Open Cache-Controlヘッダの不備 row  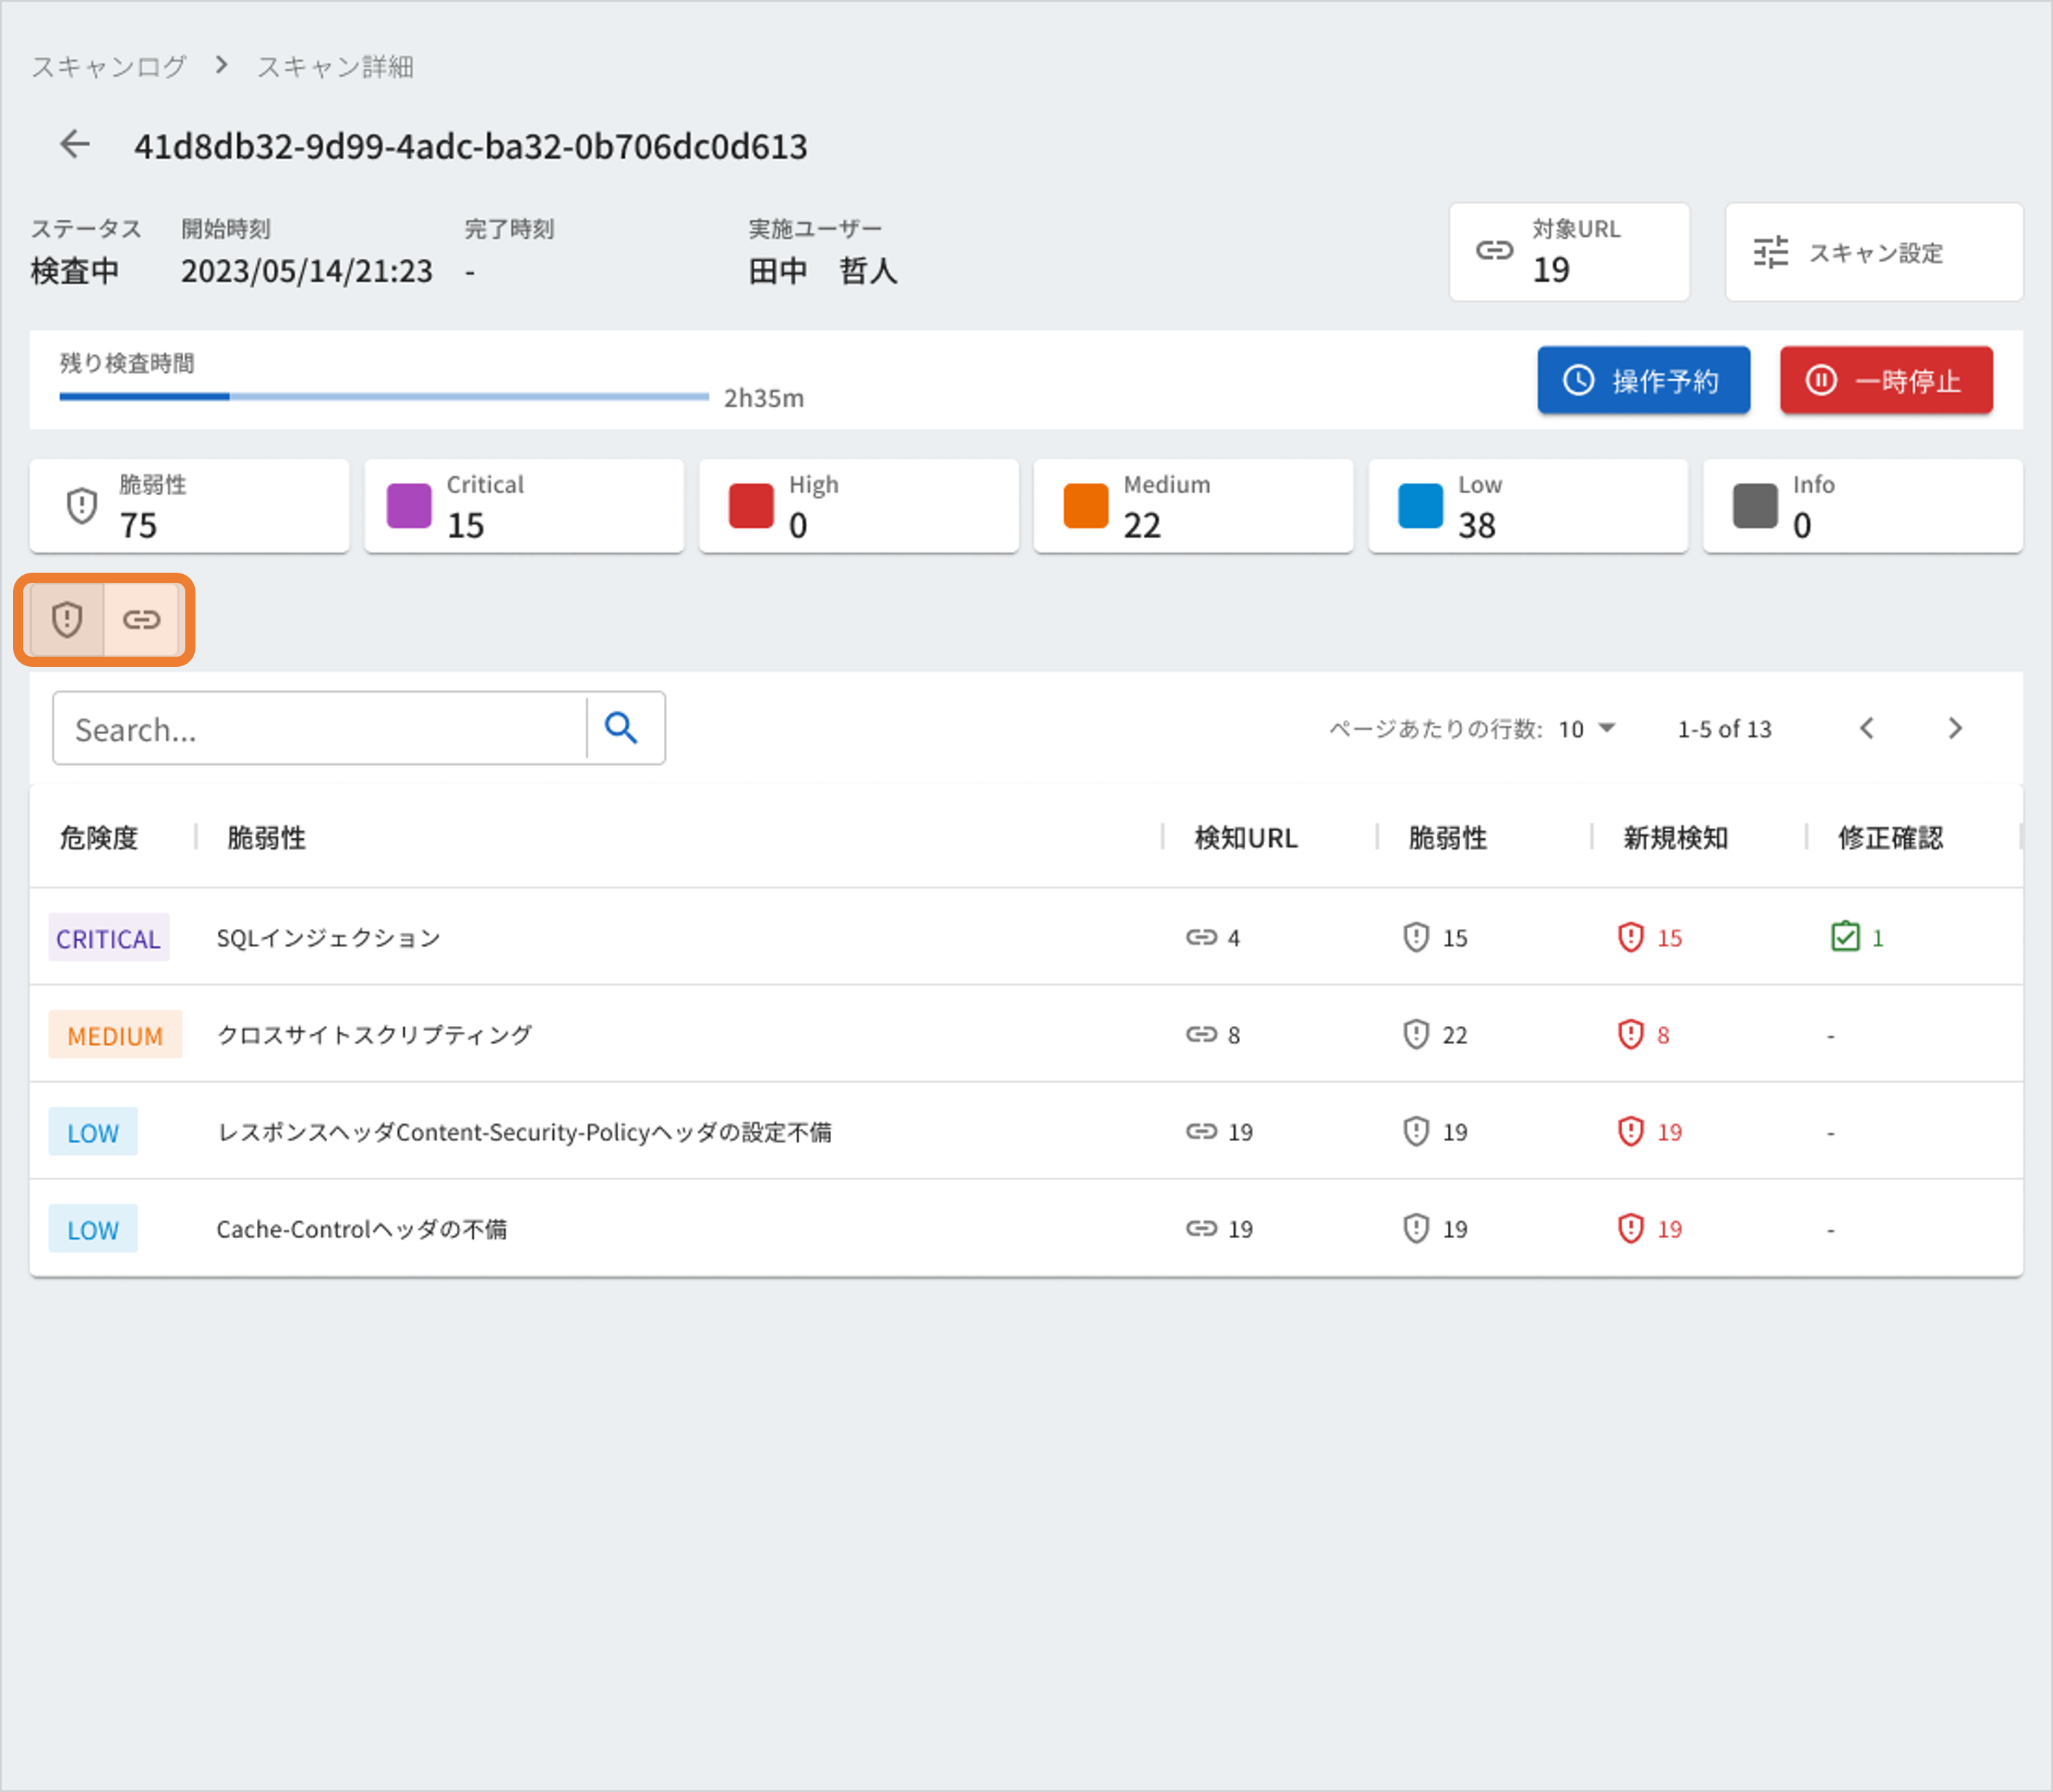pos(1026,1228)
